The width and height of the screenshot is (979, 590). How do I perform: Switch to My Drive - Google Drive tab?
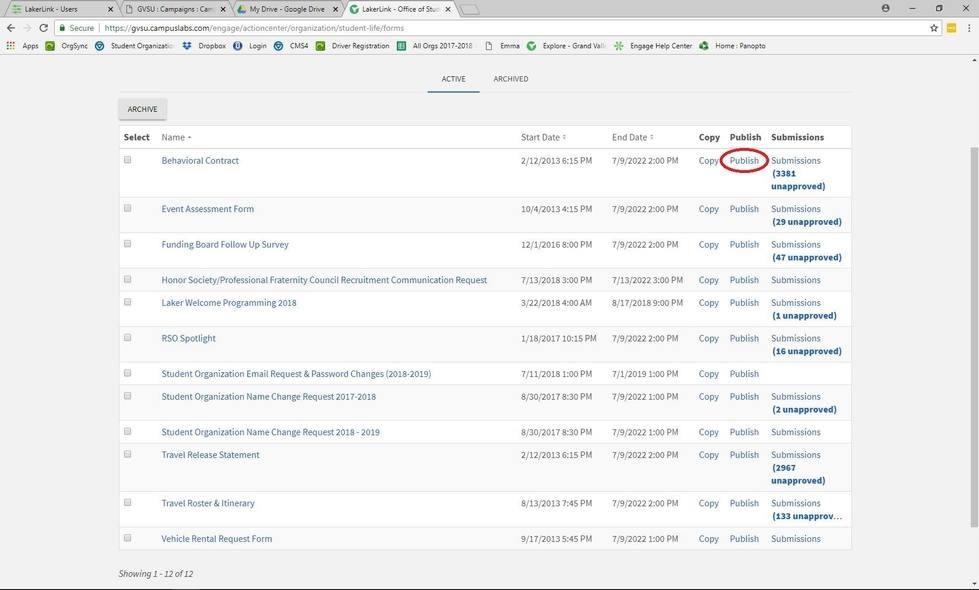click(x=285, y=9)
